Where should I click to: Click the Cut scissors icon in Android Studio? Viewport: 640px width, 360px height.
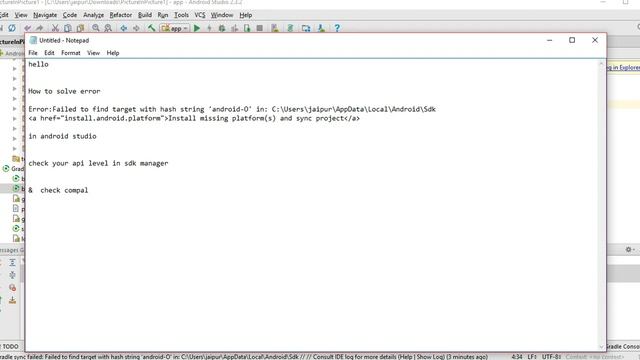(55, 28)
